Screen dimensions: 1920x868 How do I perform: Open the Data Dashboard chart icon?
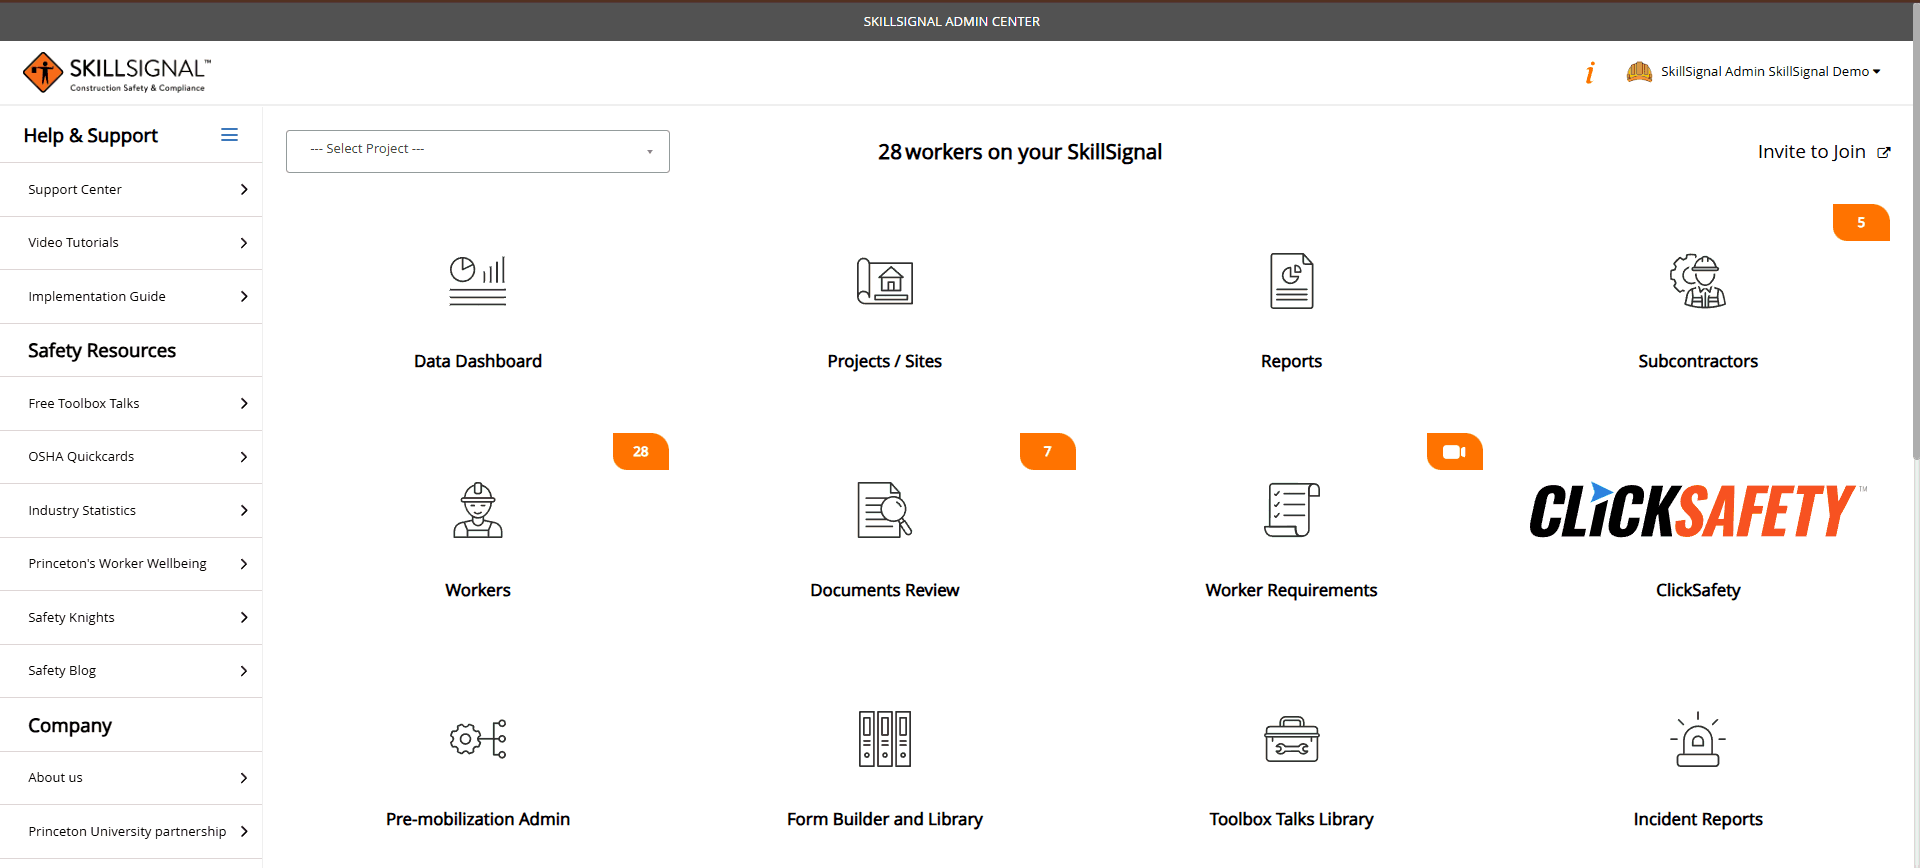pyautogui.click(x=478, y=281)
